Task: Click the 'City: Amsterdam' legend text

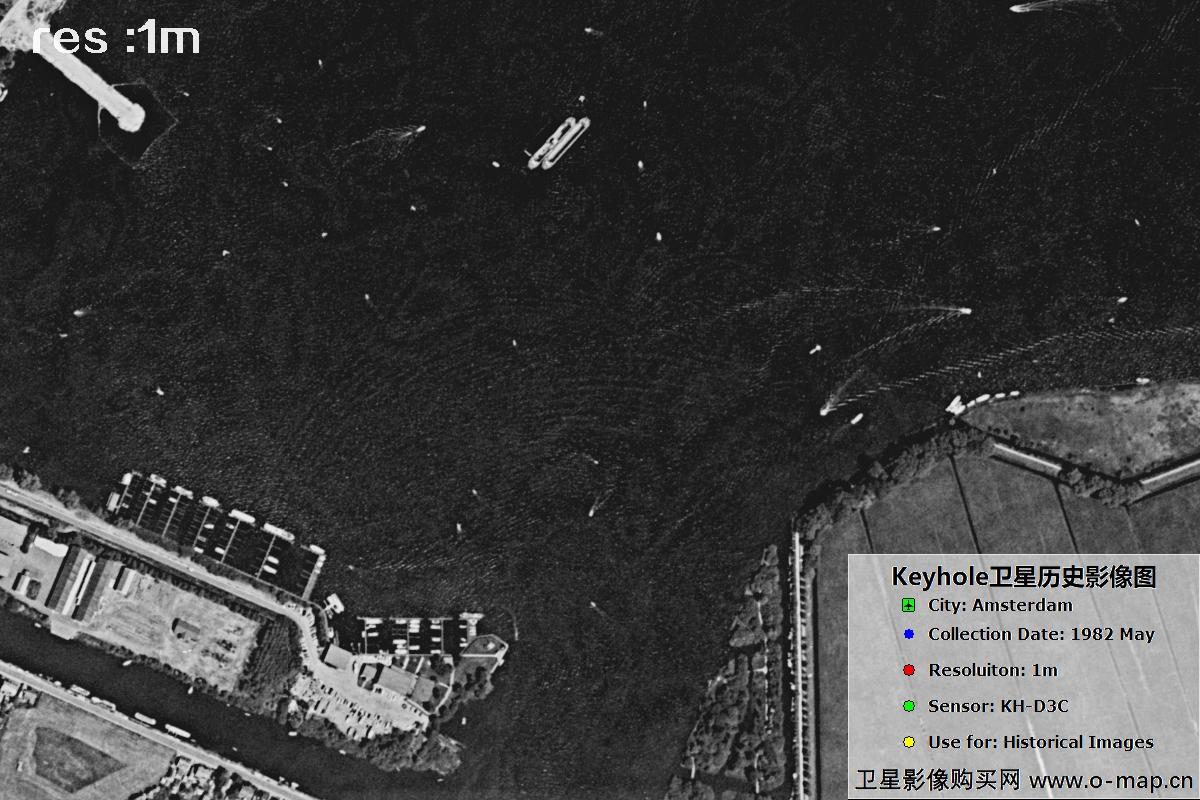Action: (1000, 605)
